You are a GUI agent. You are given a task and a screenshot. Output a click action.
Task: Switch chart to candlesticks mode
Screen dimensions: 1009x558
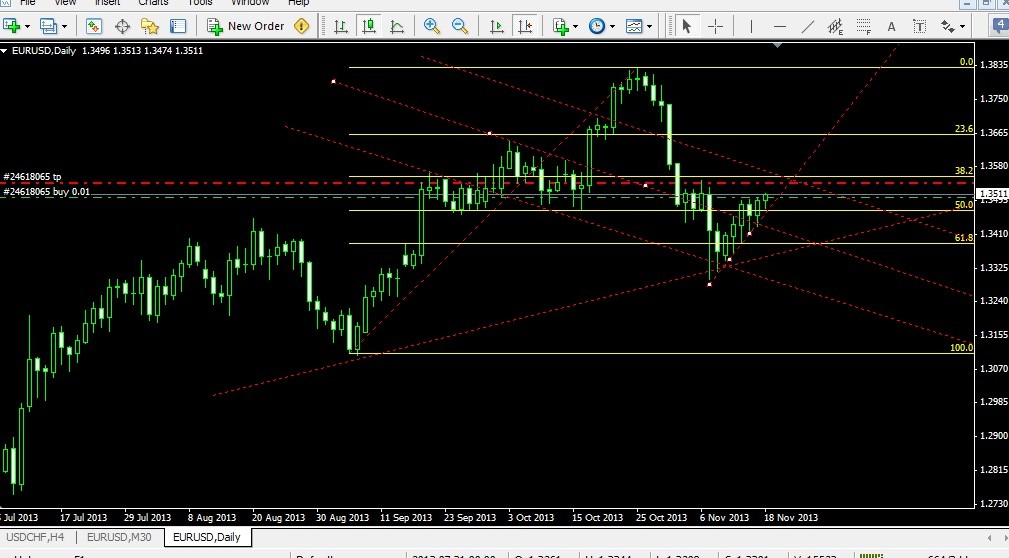tap(369, 26)
